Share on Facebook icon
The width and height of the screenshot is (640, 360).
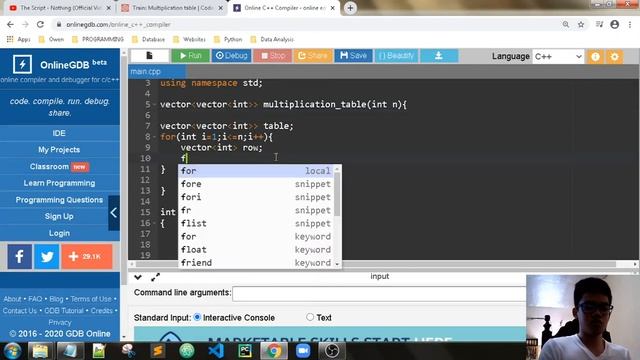click(x=19, y=257)
